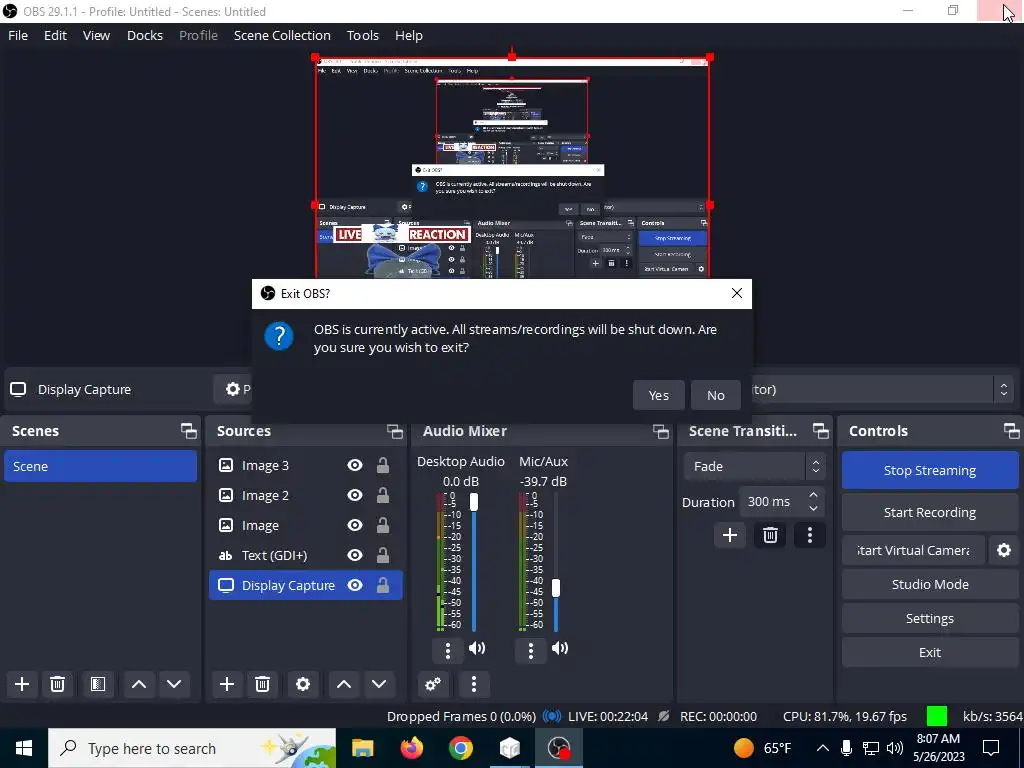Viewport: 1024px width, 768px height.
Task: Open the Edit menu
Action: tap(56, 35)
